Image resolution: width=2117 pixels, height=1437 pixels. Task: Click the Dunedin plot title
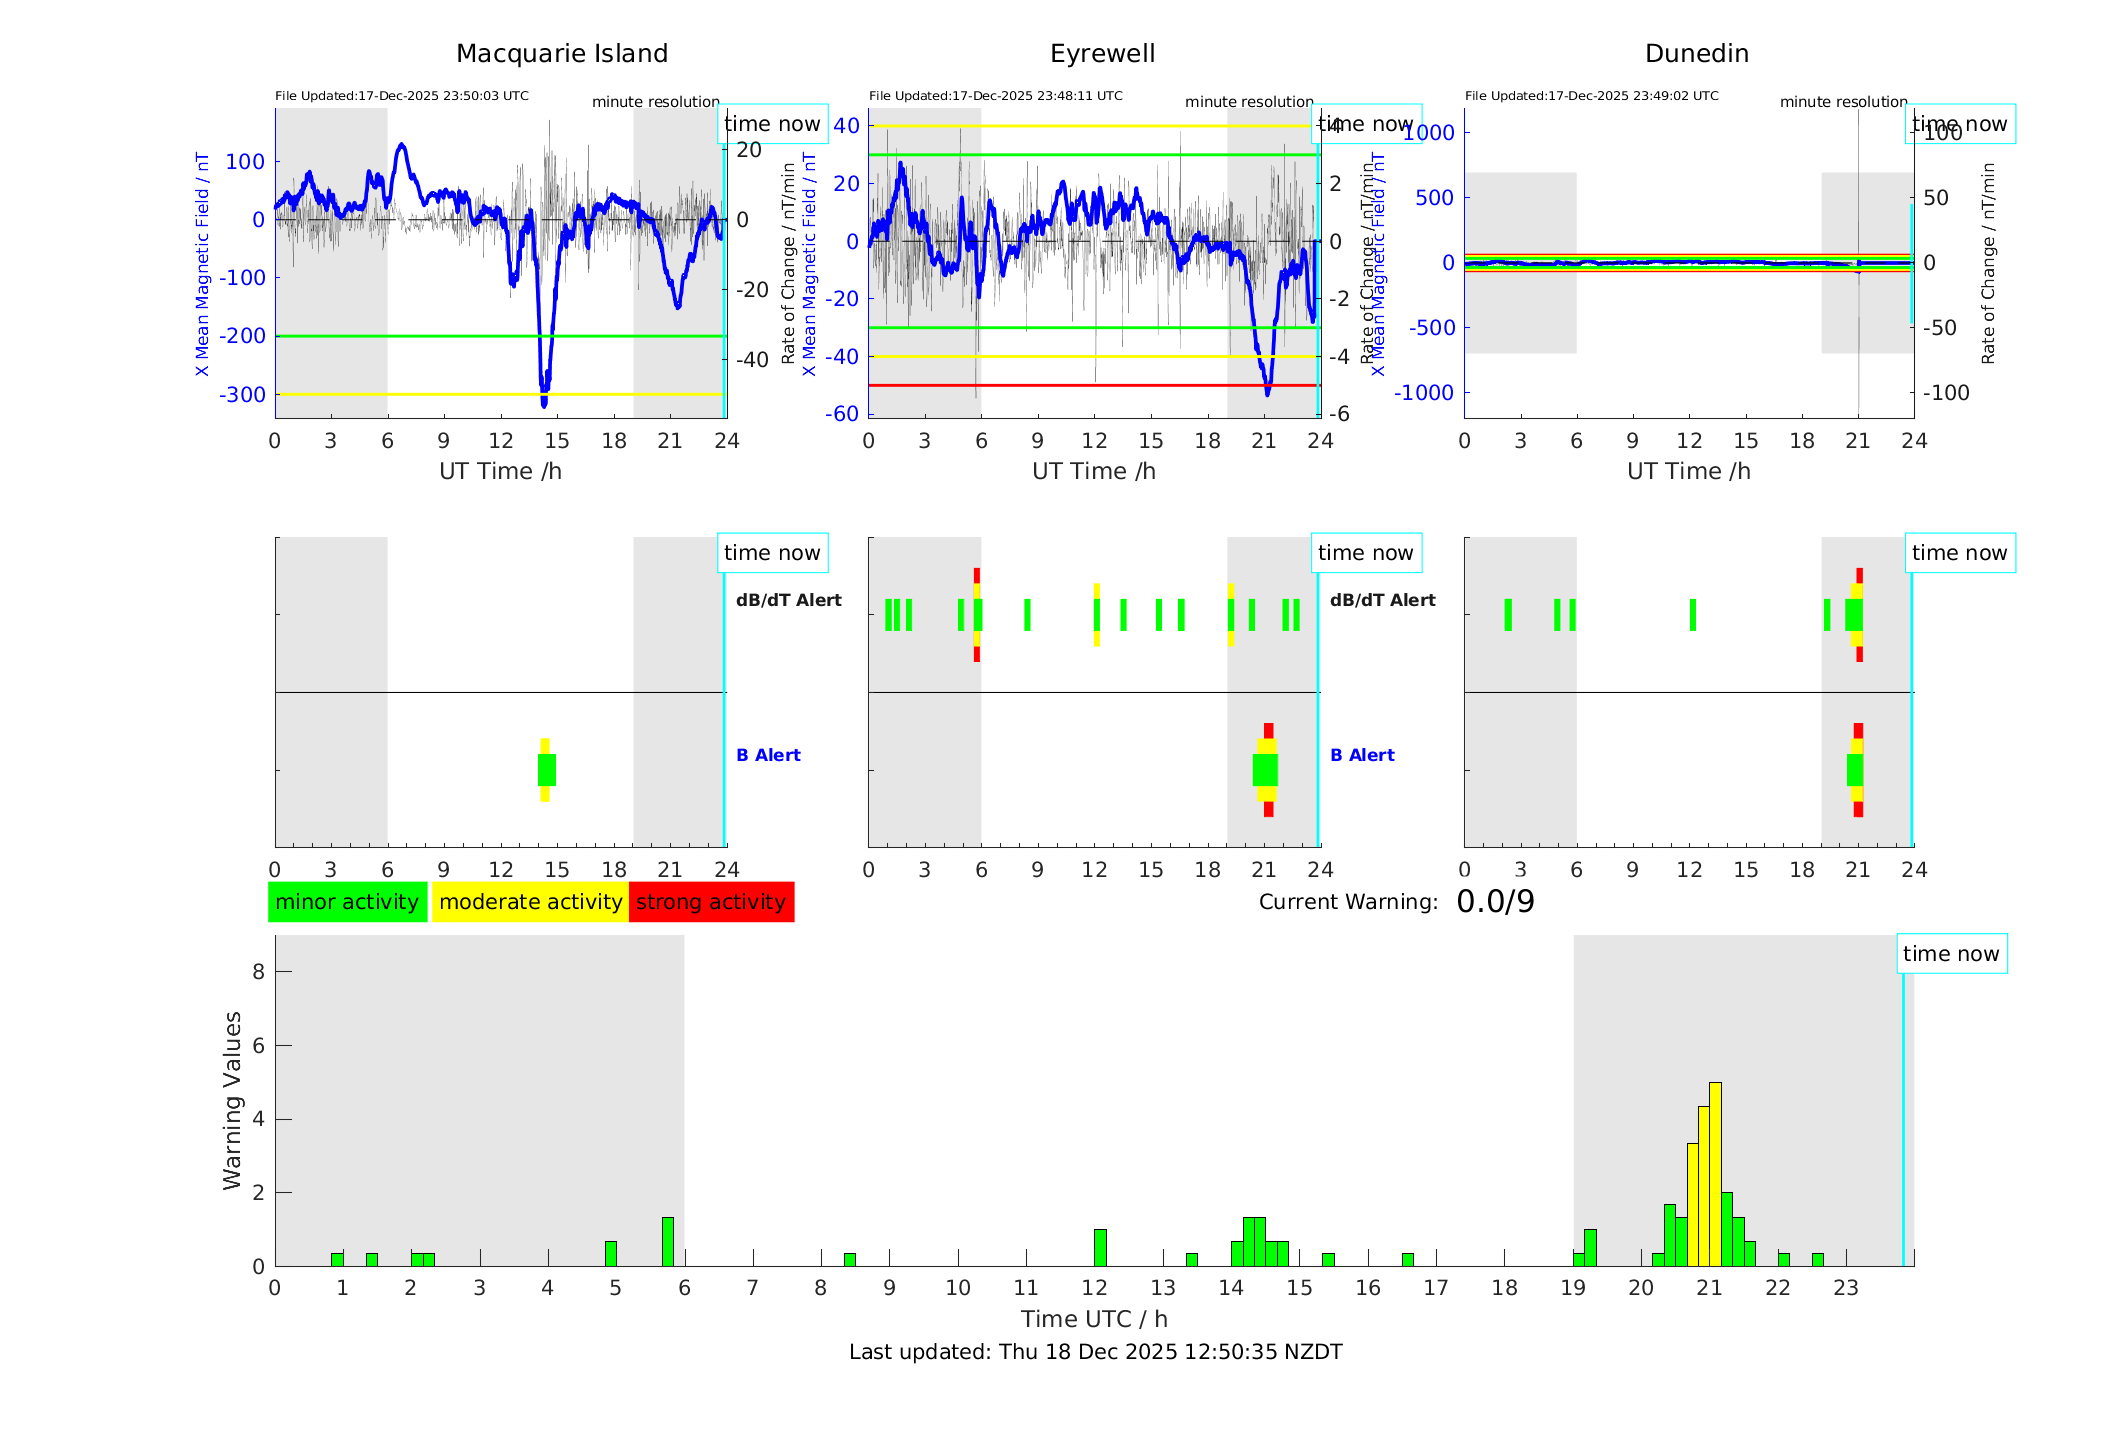pyautogui.click(x=1696, y=54)
